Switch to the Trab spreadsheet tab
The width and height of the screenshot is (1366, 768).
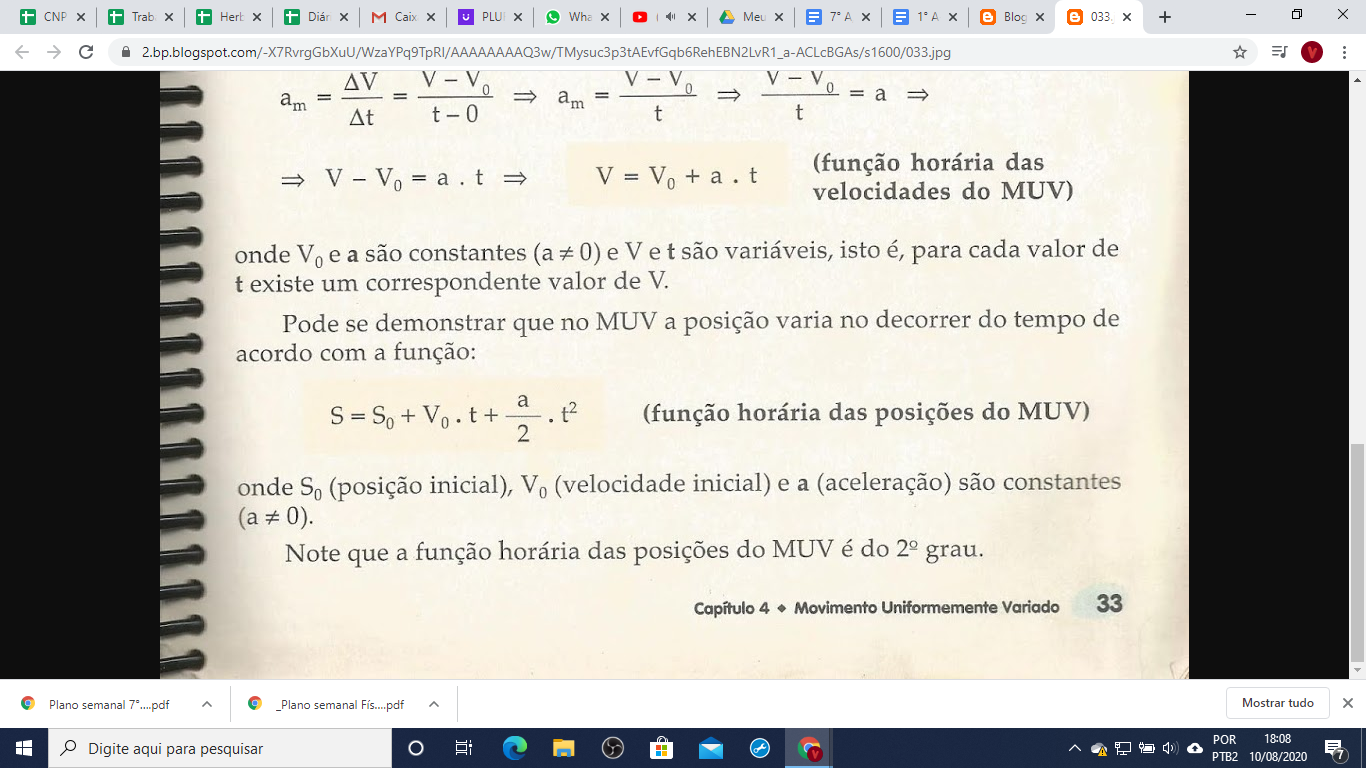pos(139,17)
